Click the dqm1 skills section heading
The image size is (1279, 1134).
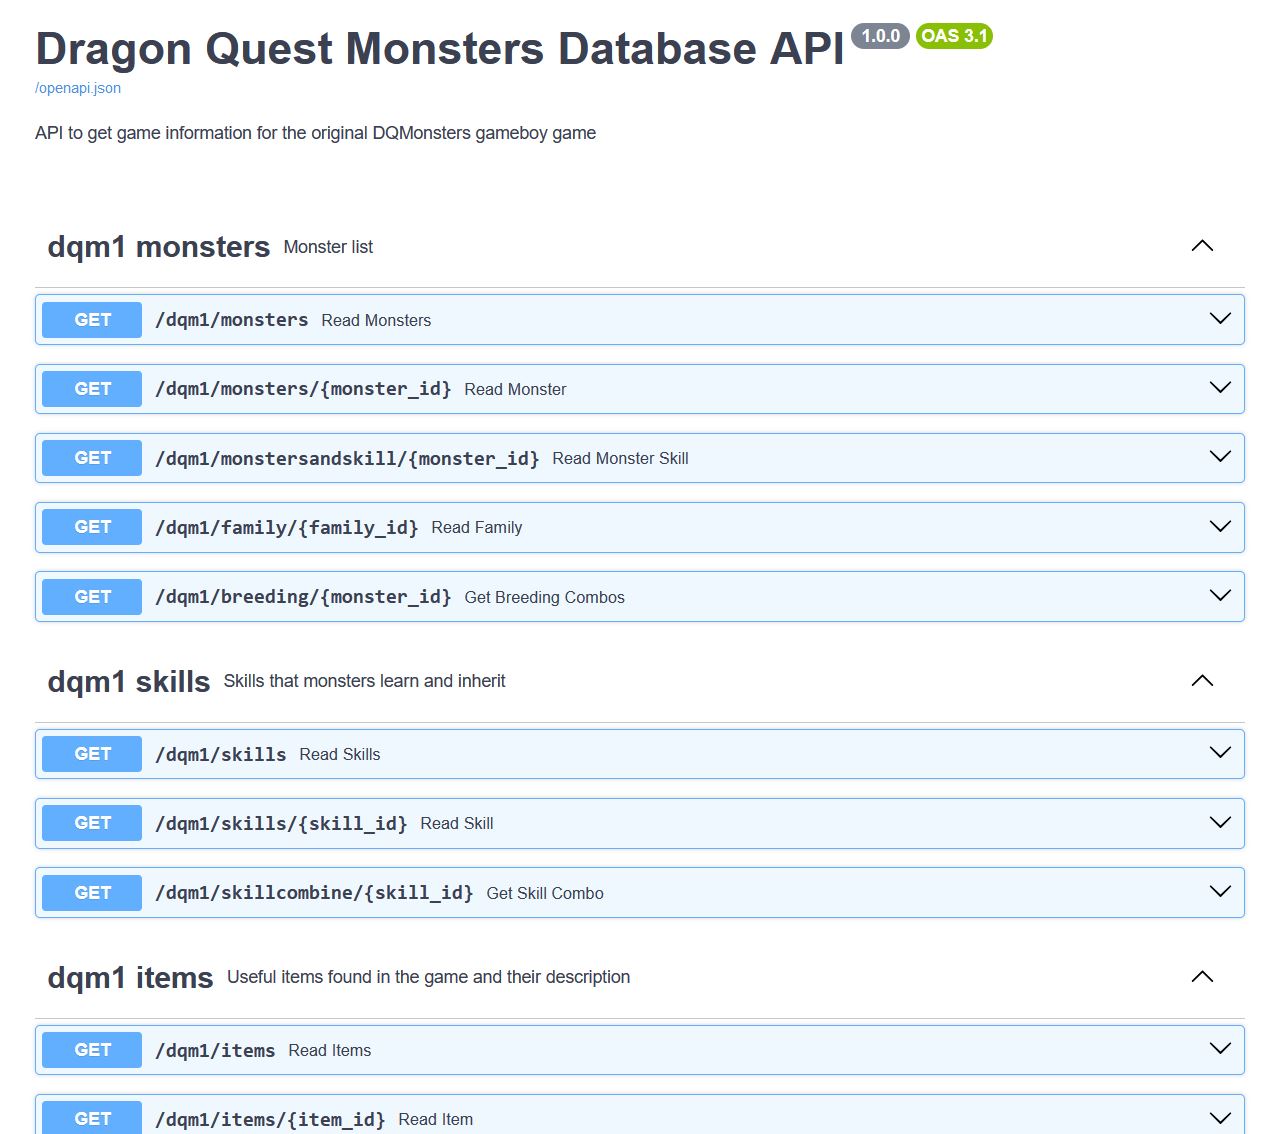click(x=129, y=681)
